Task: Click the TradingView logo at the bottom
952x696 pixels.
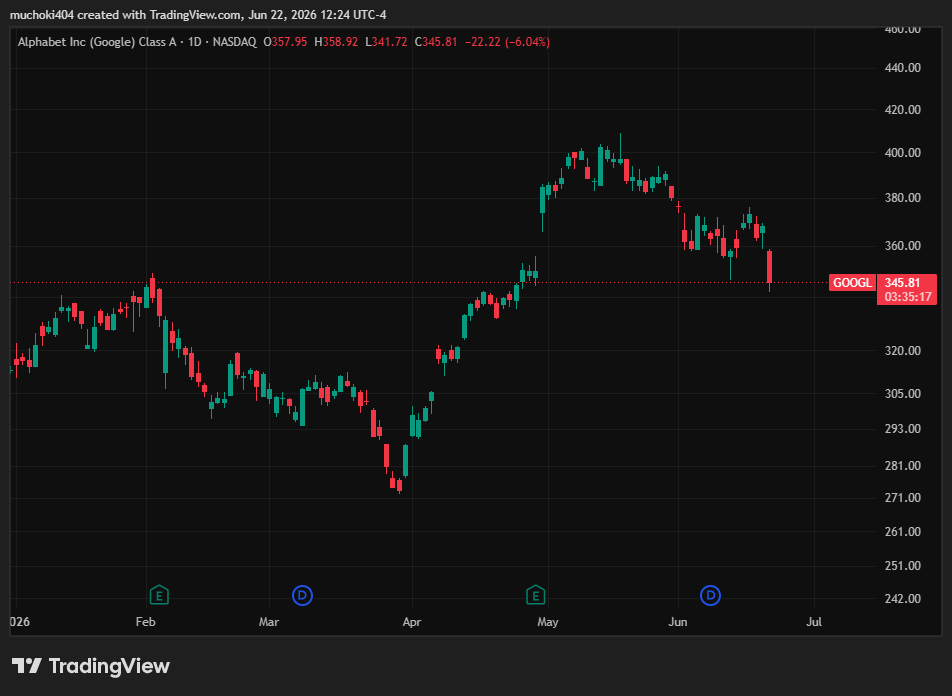Action: coord(91,666)
